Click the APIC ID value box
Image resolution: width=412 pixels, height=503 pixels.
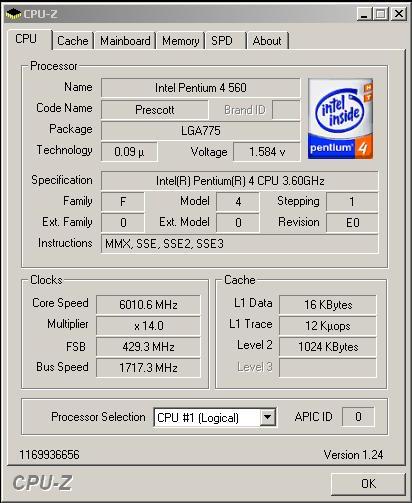click(x=358, y=417)
